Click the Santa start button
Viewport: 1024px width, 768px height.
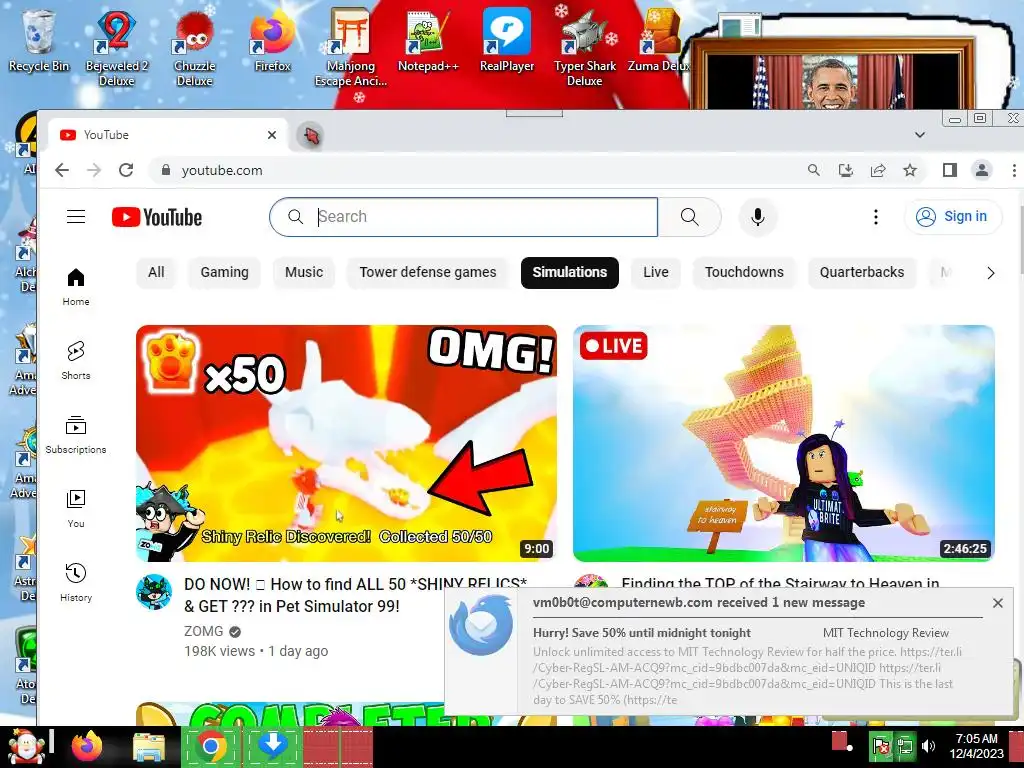[x=24, y=747]
